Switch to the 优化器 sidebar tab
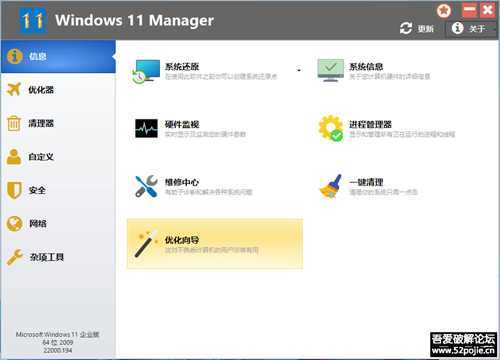The width and height of the screenshot is (500, 360). (x=58, y=90)
